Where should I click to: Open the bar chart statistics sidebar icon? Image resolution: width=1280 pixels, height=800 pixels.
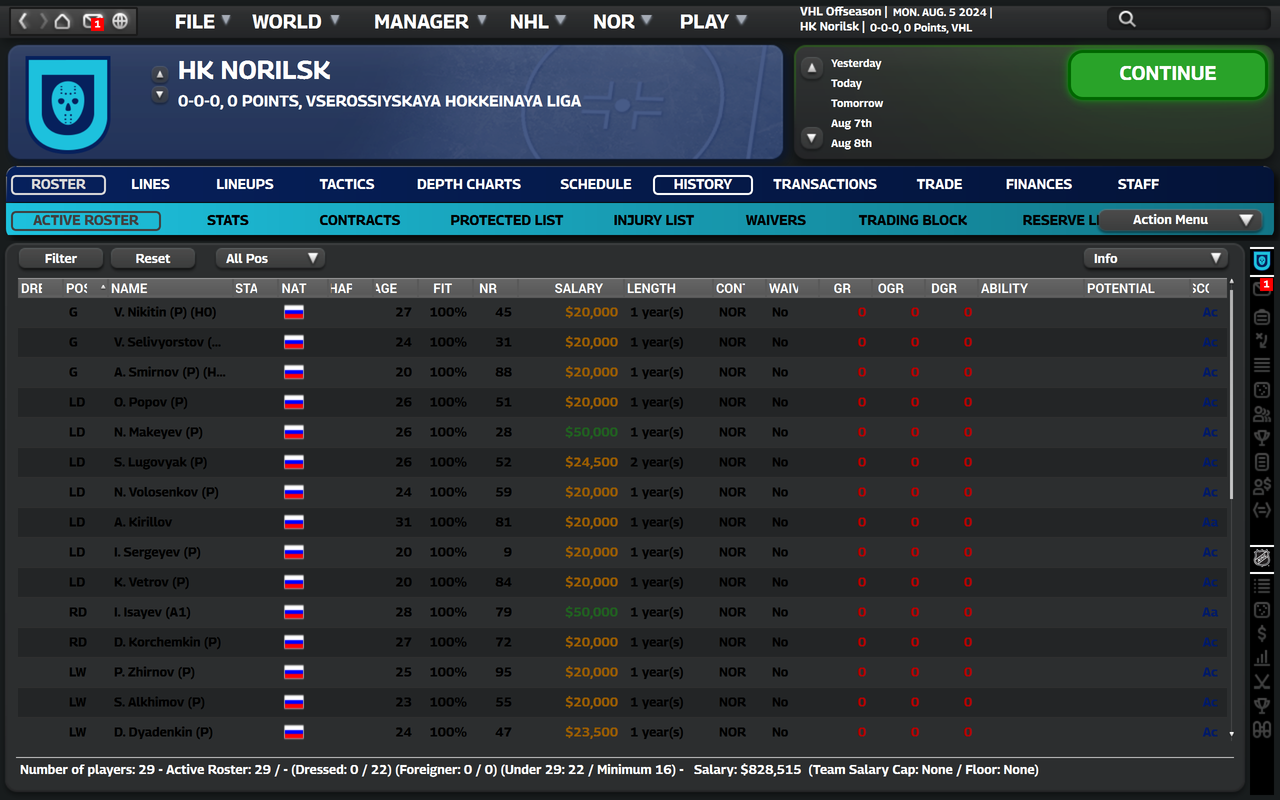click(1262, 658)
